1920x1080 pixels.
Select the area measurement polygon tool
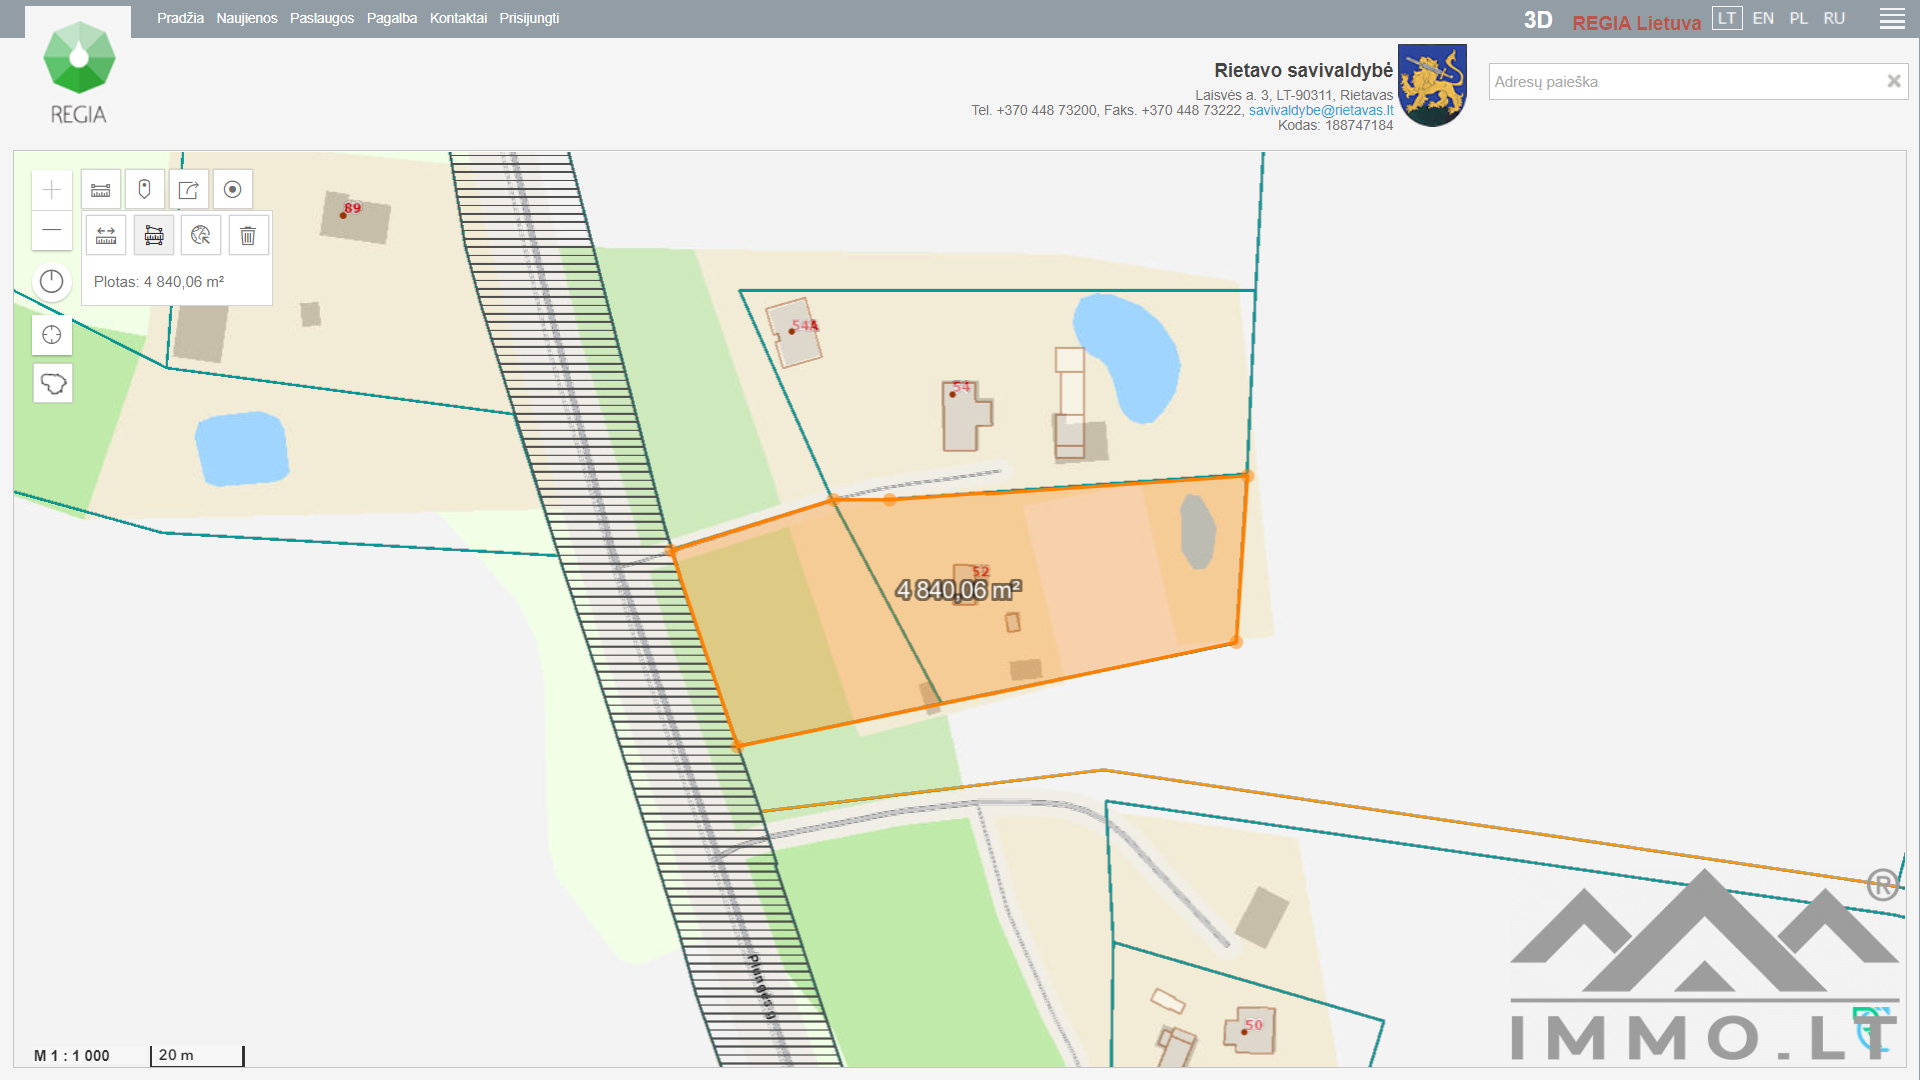tap(154, 236)
